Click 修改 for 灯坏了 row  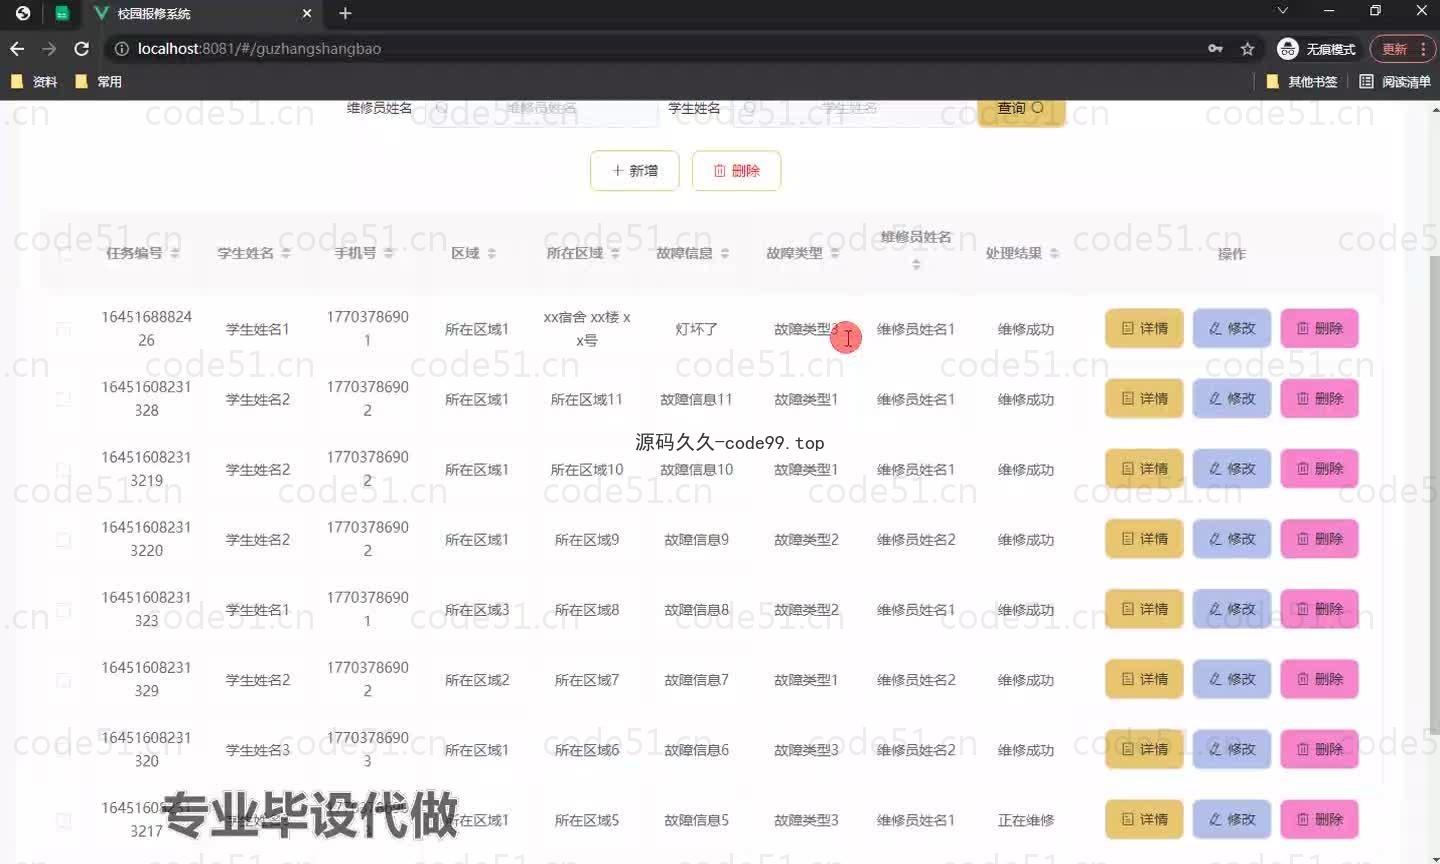coord(1232,328)
